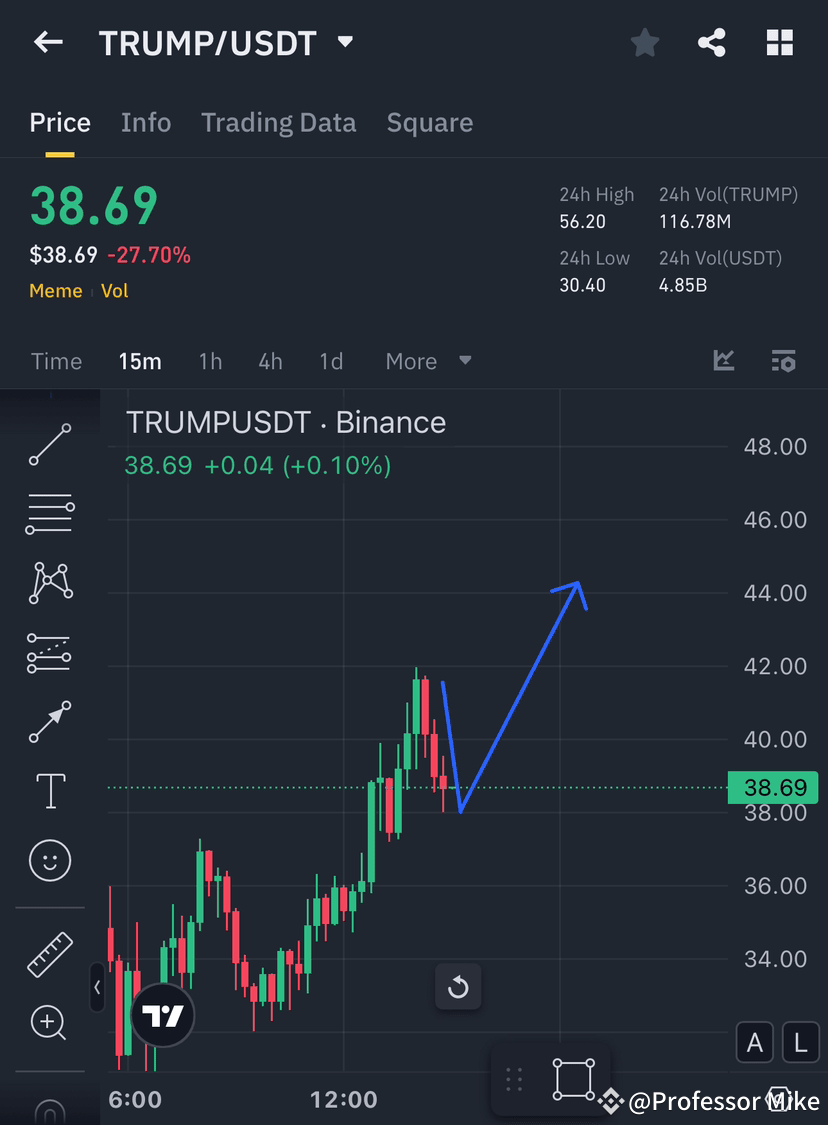Viewport: 828px width, 1125px height.
Task: Switch to the Trading Data tab
Action: pos(278,122)
